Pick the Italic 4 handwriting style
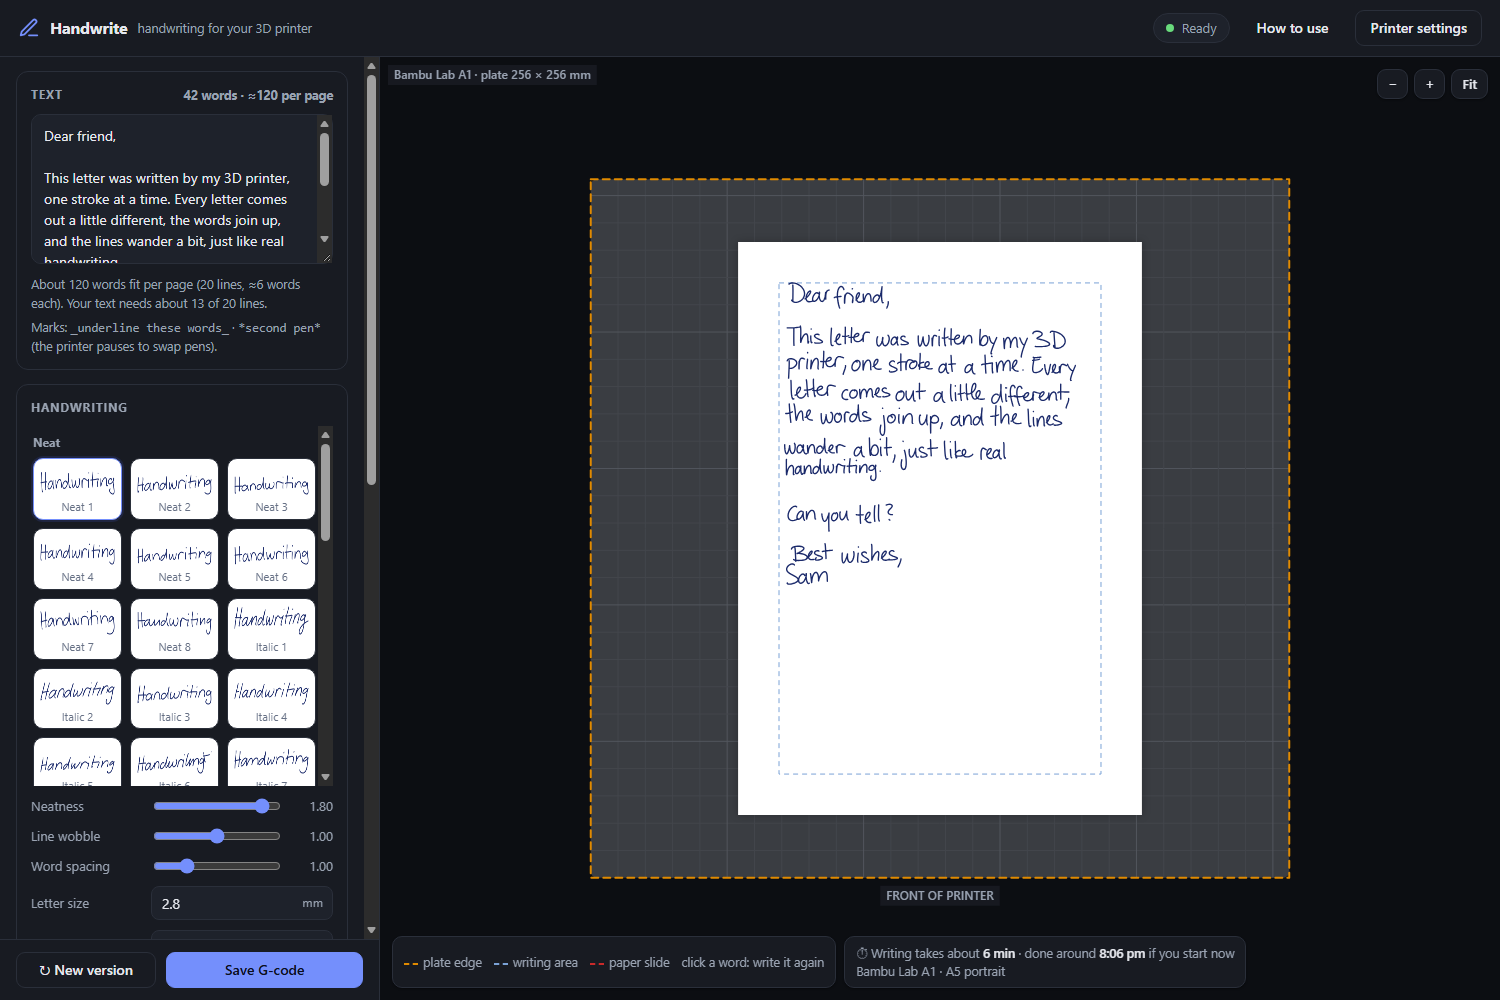Screen dimensions: 1500x1000 tap(271, 699)
